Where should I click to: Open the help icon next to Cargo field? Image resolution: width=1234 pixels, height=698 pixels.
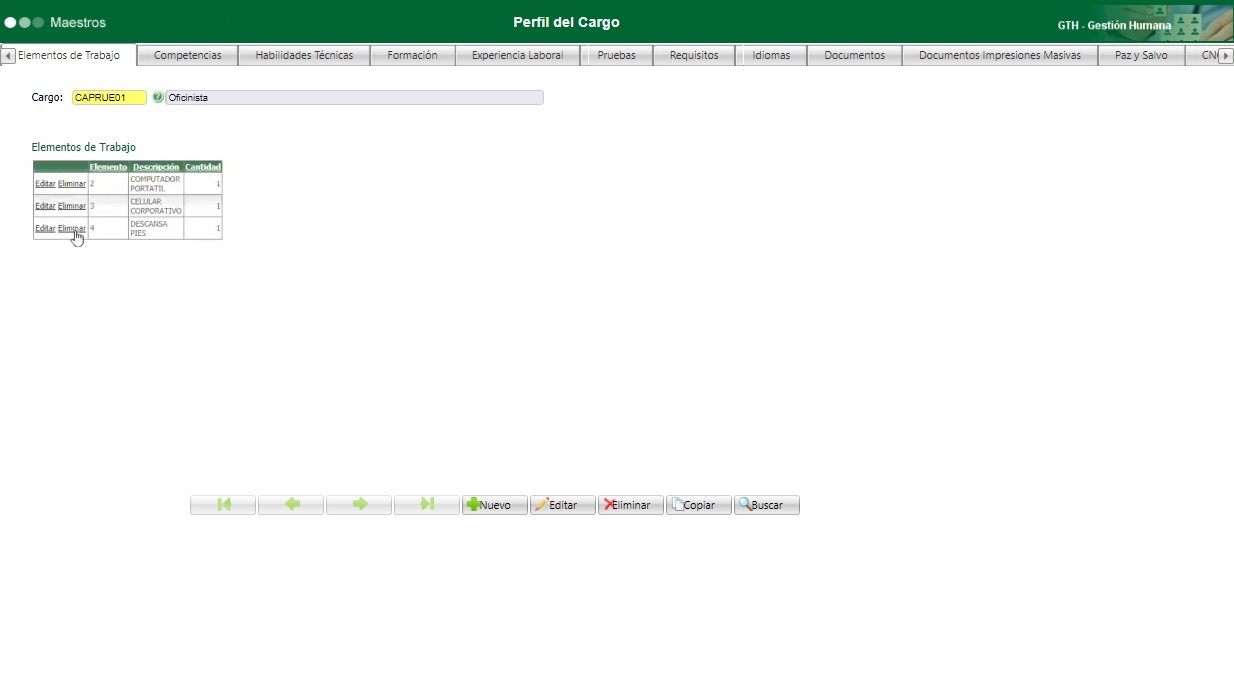pyautogui.click(x=157, y=98)
